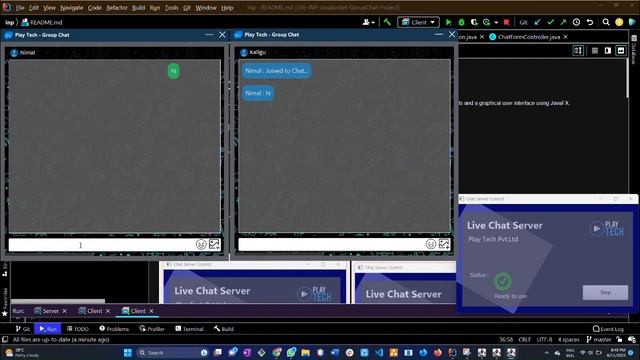Click Git label in main toolbar
The width and height of the screenshot is (640, 360).
pyautogui.click(x=523, y=22)
